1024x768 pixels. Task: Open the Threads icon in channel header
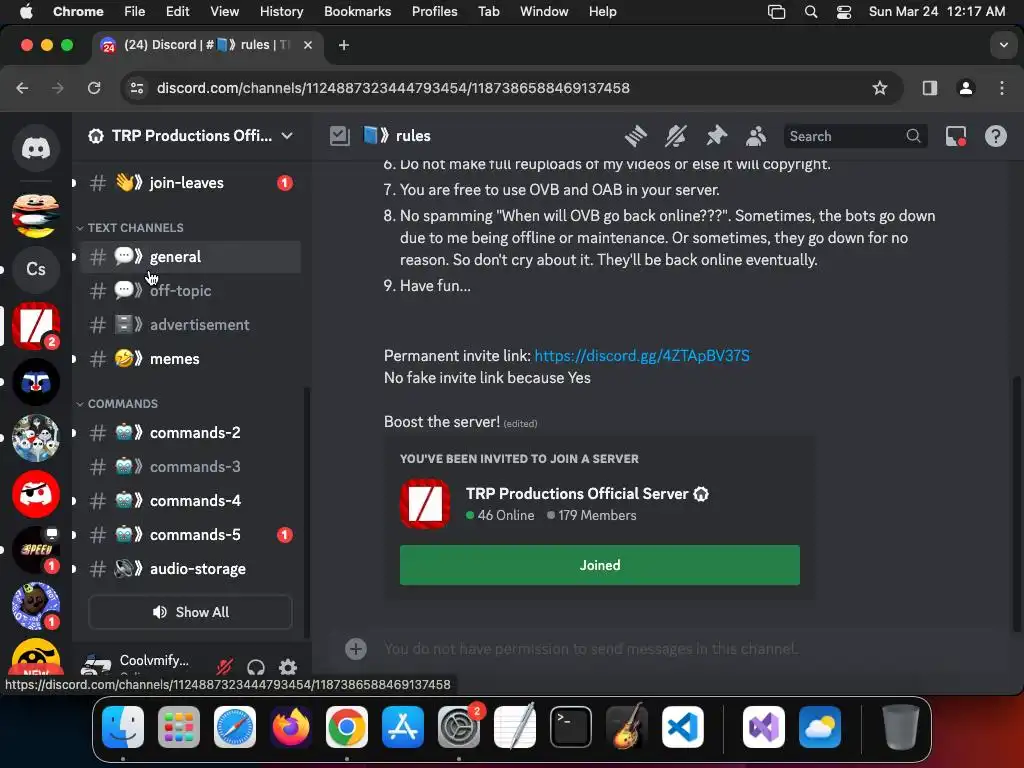coord(635,136)
